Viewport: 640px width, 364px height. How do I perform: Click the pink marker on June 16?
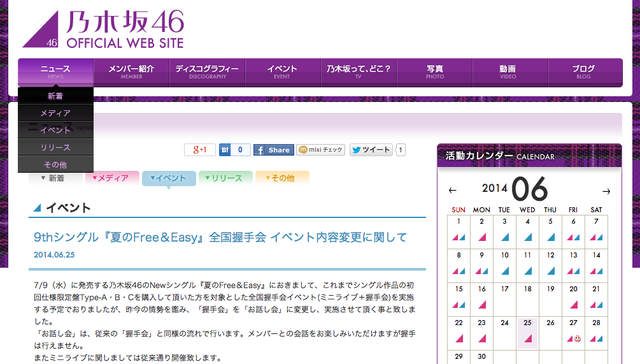[x=482, y=304]
